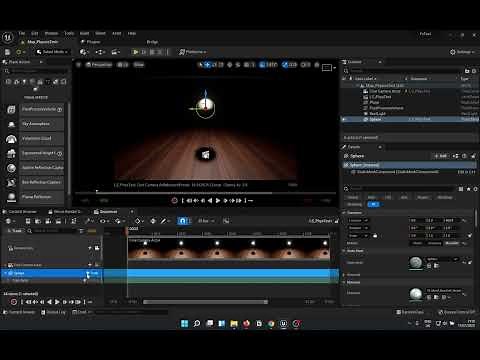Screen dimensions: 480x360
Task: Click the Unreal Engine logo icon
Action: (x=7, y=37)
